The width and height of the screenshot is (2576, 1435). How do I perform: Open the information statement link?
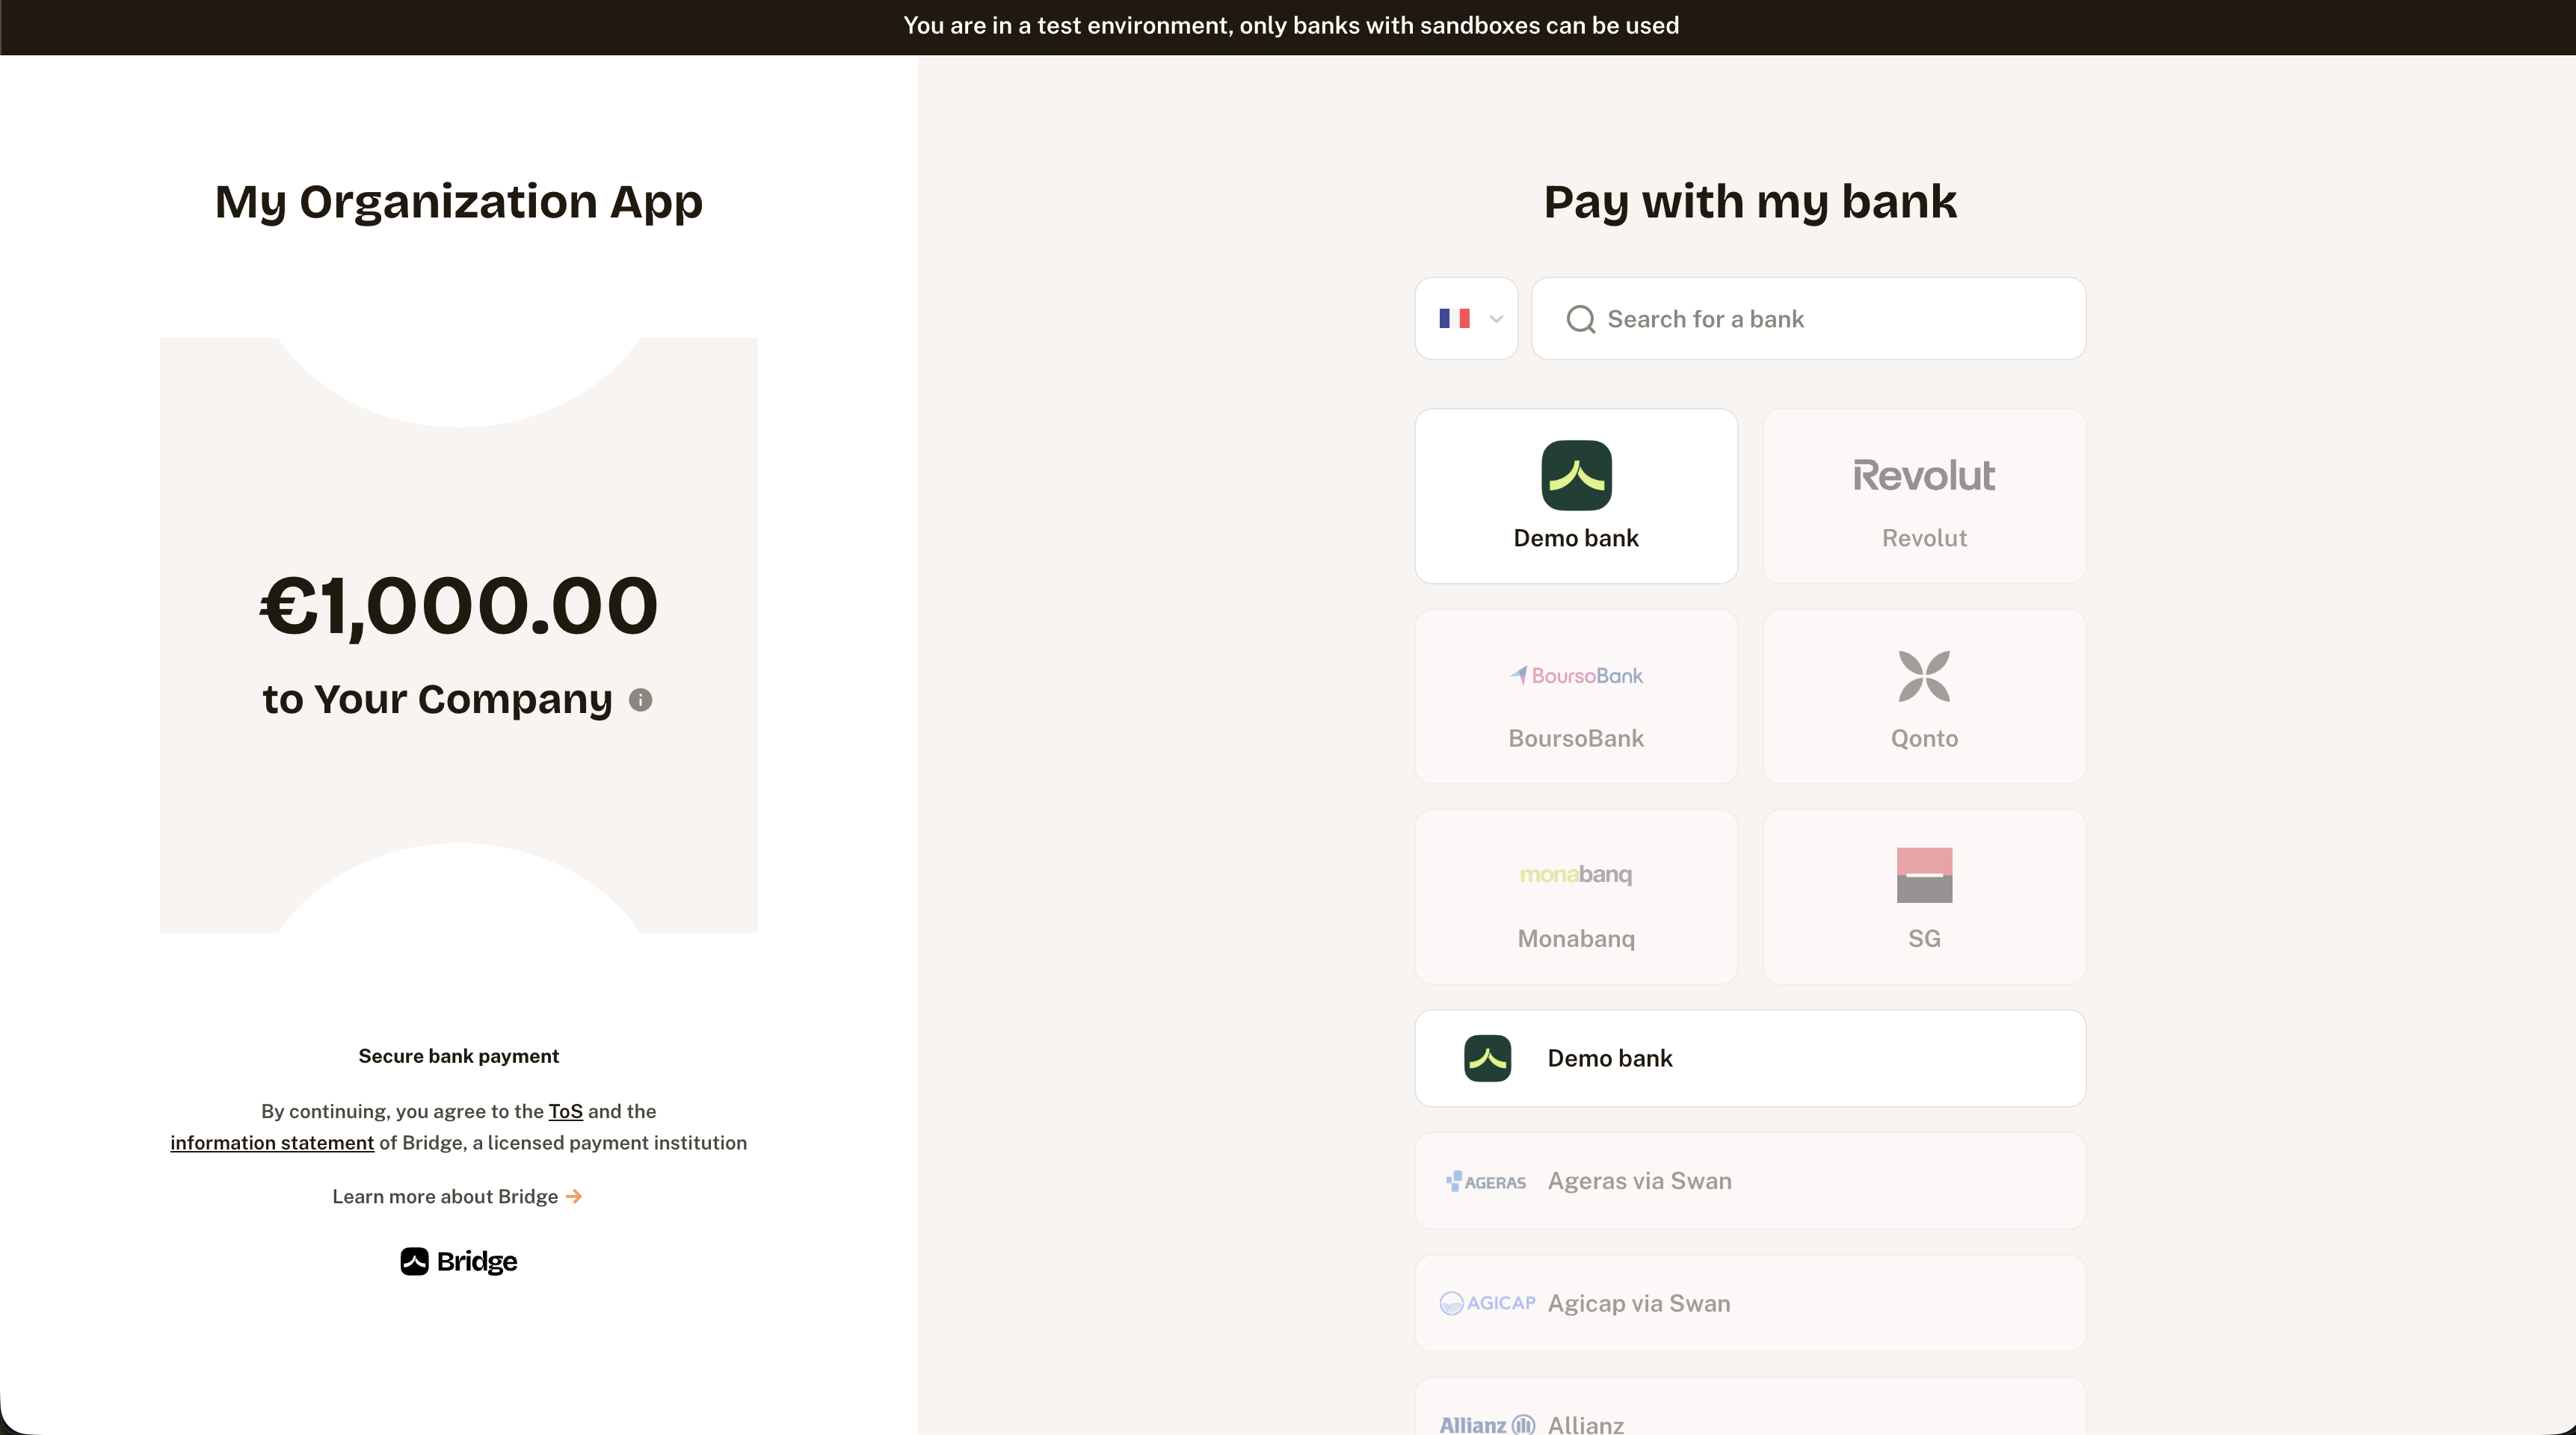(272, 1142)
